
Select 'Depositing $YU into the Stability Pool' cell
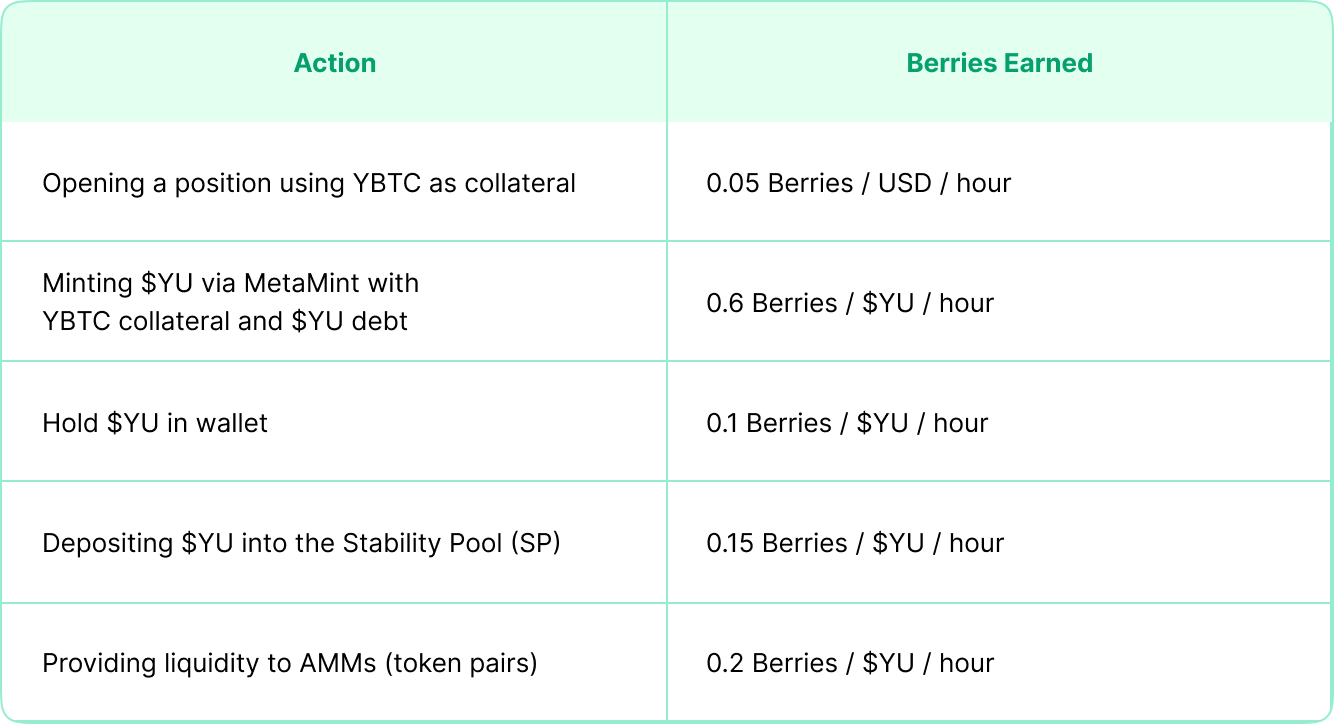[x=334, y=542]
